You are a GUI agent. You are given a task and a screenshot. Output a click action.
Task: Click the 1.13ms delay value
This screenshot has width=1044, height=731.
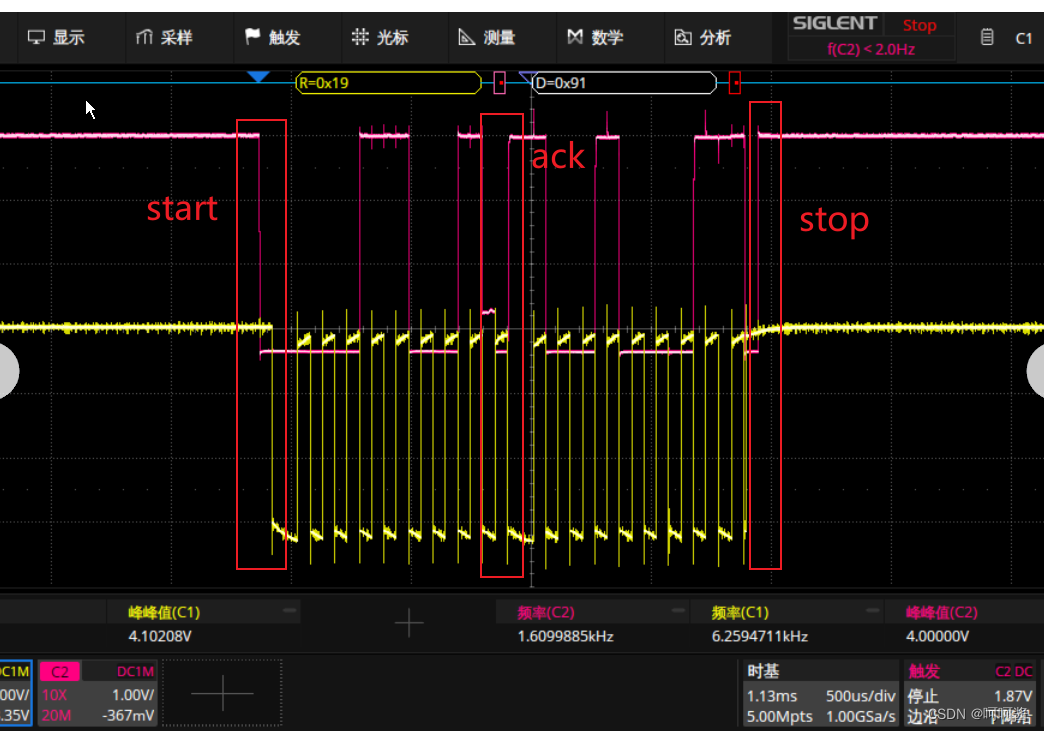[x=772, y=696]
